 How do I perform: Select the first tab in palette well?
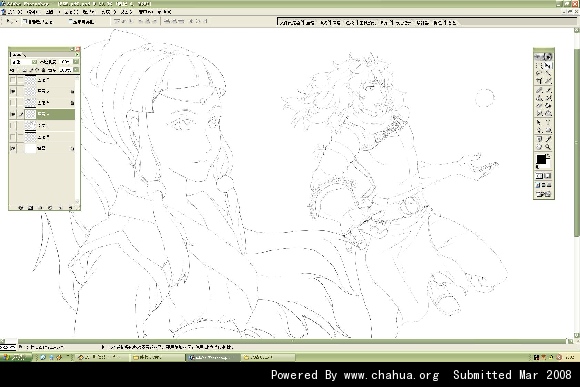coord(297,23)
